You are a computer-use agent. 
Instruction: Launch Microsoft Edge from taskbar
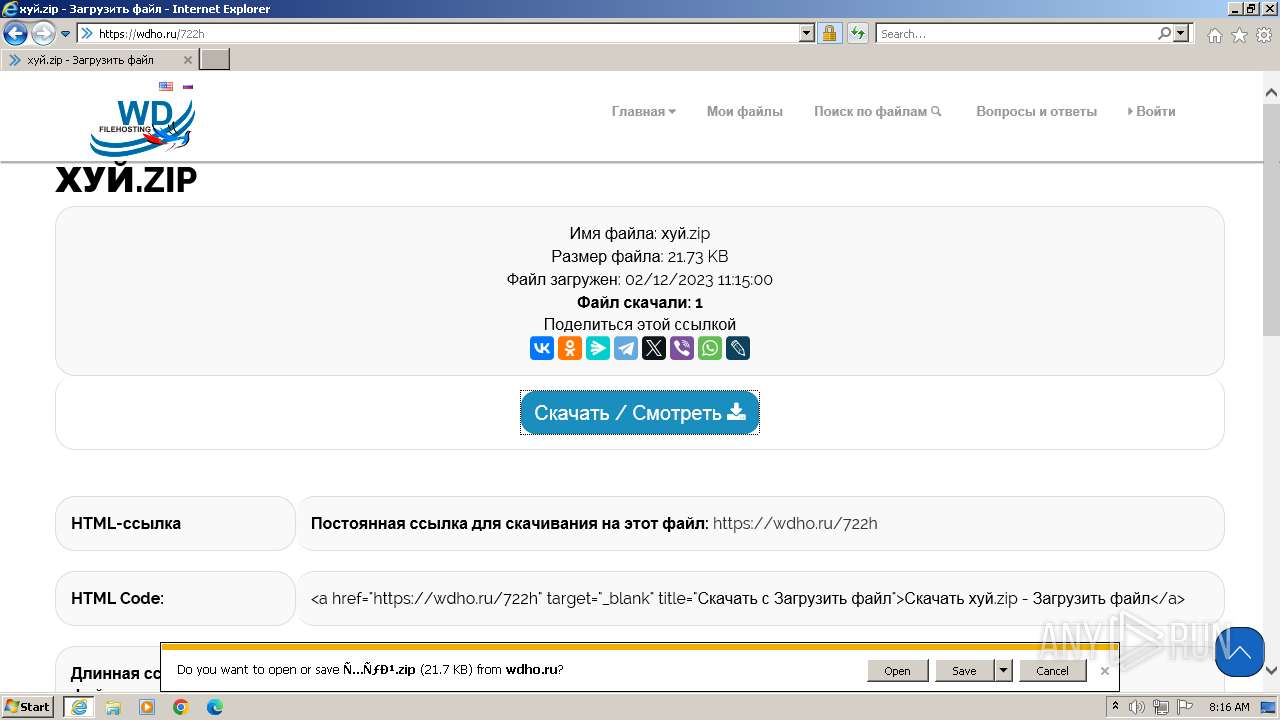[215, 707]
